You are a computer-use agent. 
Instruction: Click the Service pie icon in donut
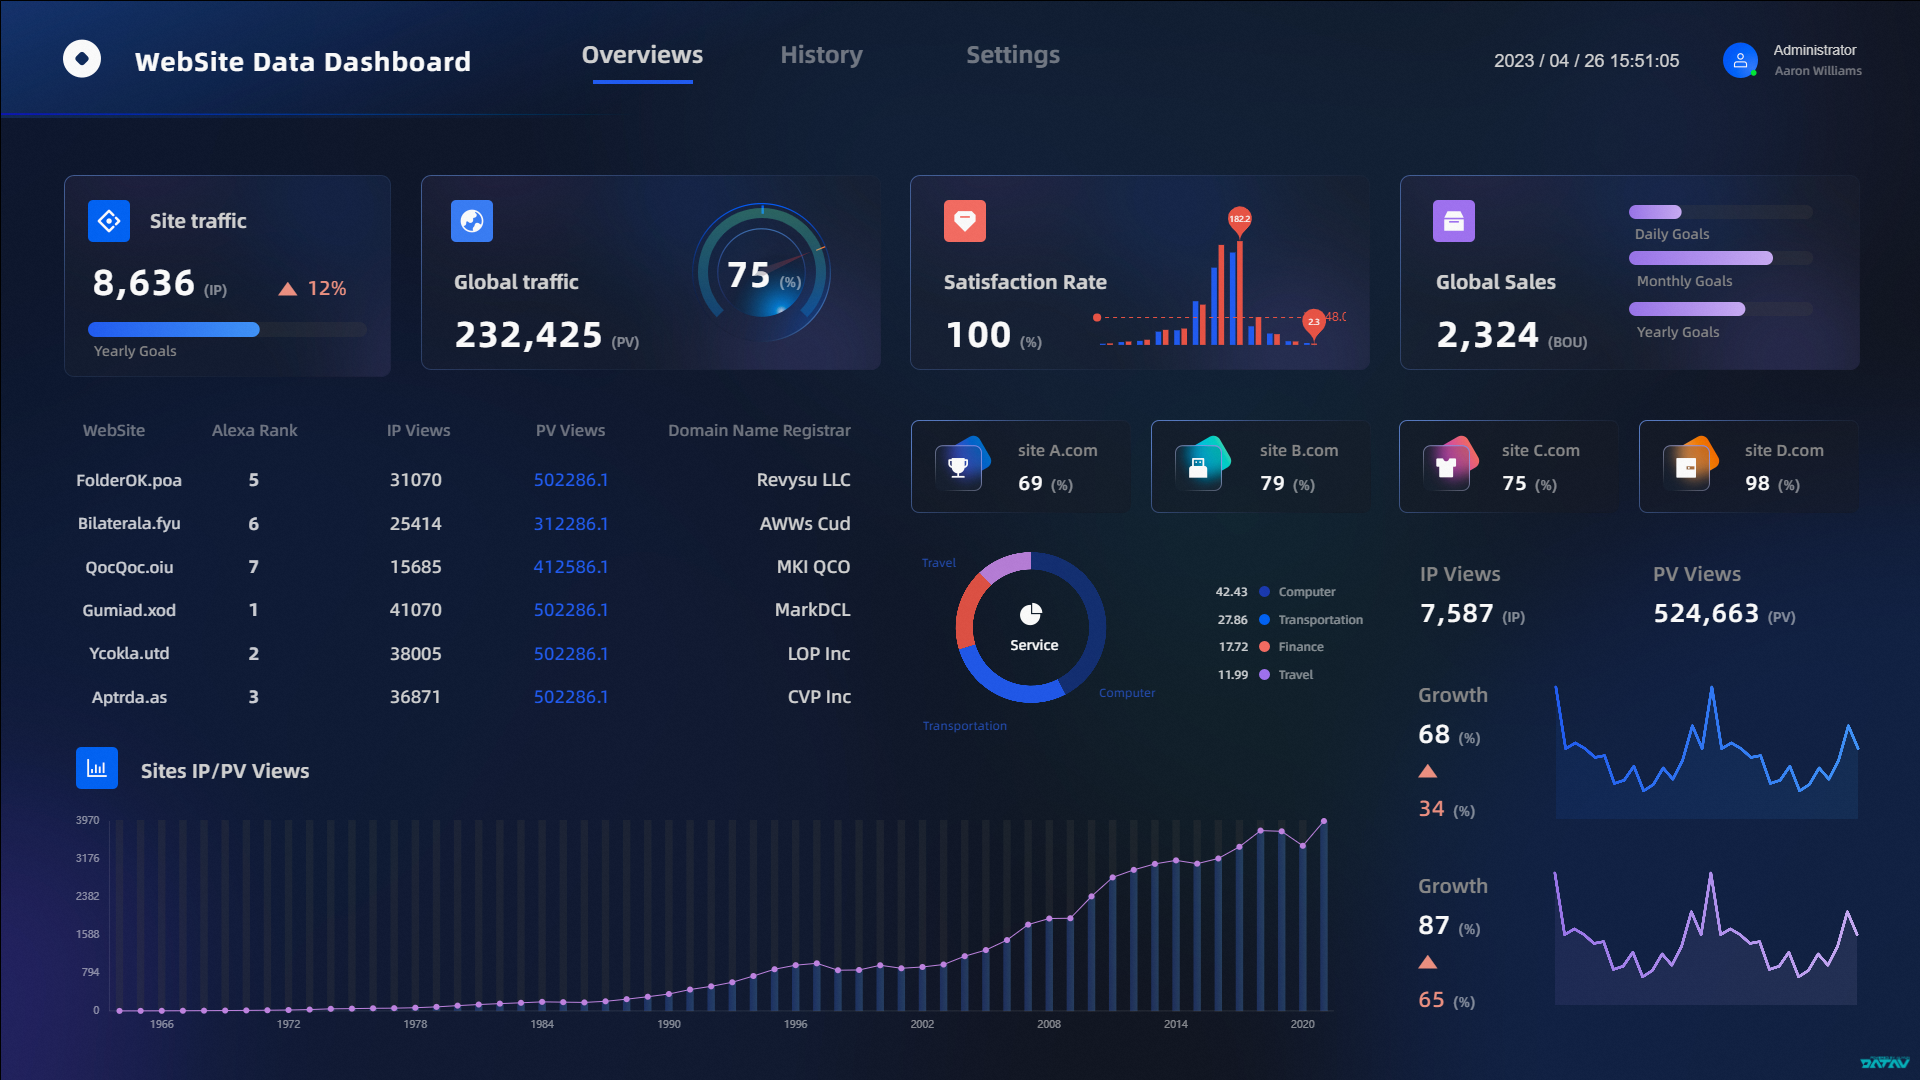(x=1031, y=613)
